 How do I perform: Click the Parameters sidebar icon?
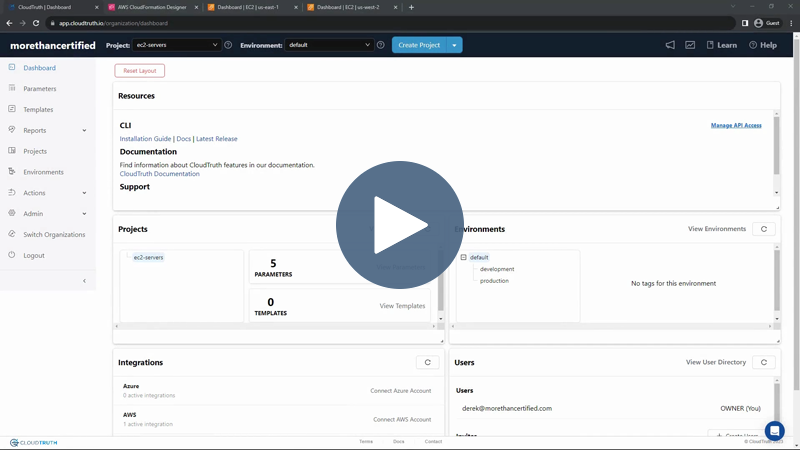12,88
